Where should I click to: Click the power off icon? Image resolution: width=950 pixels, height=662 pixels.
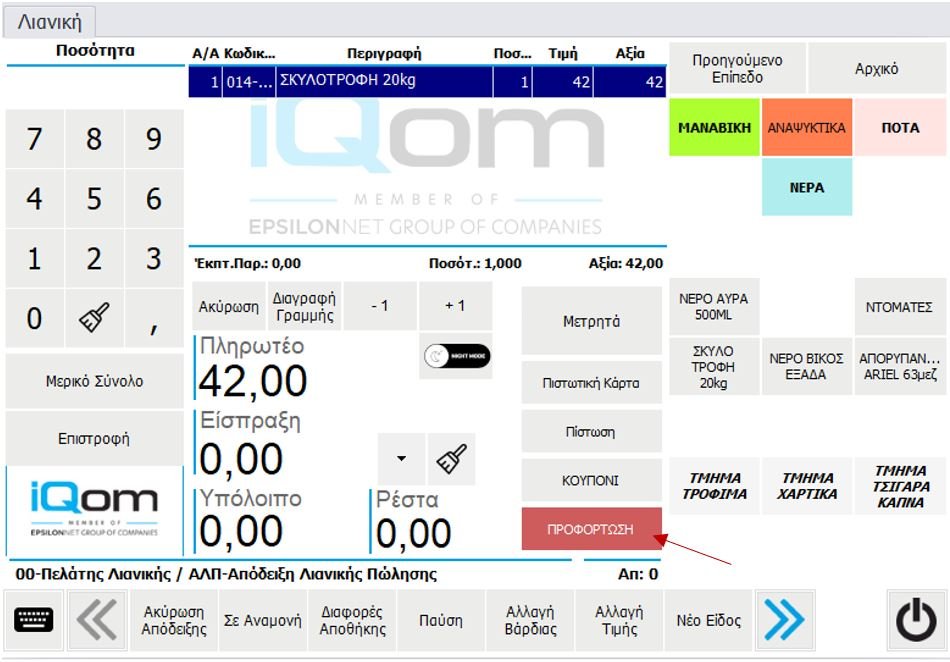coord(915,621)
